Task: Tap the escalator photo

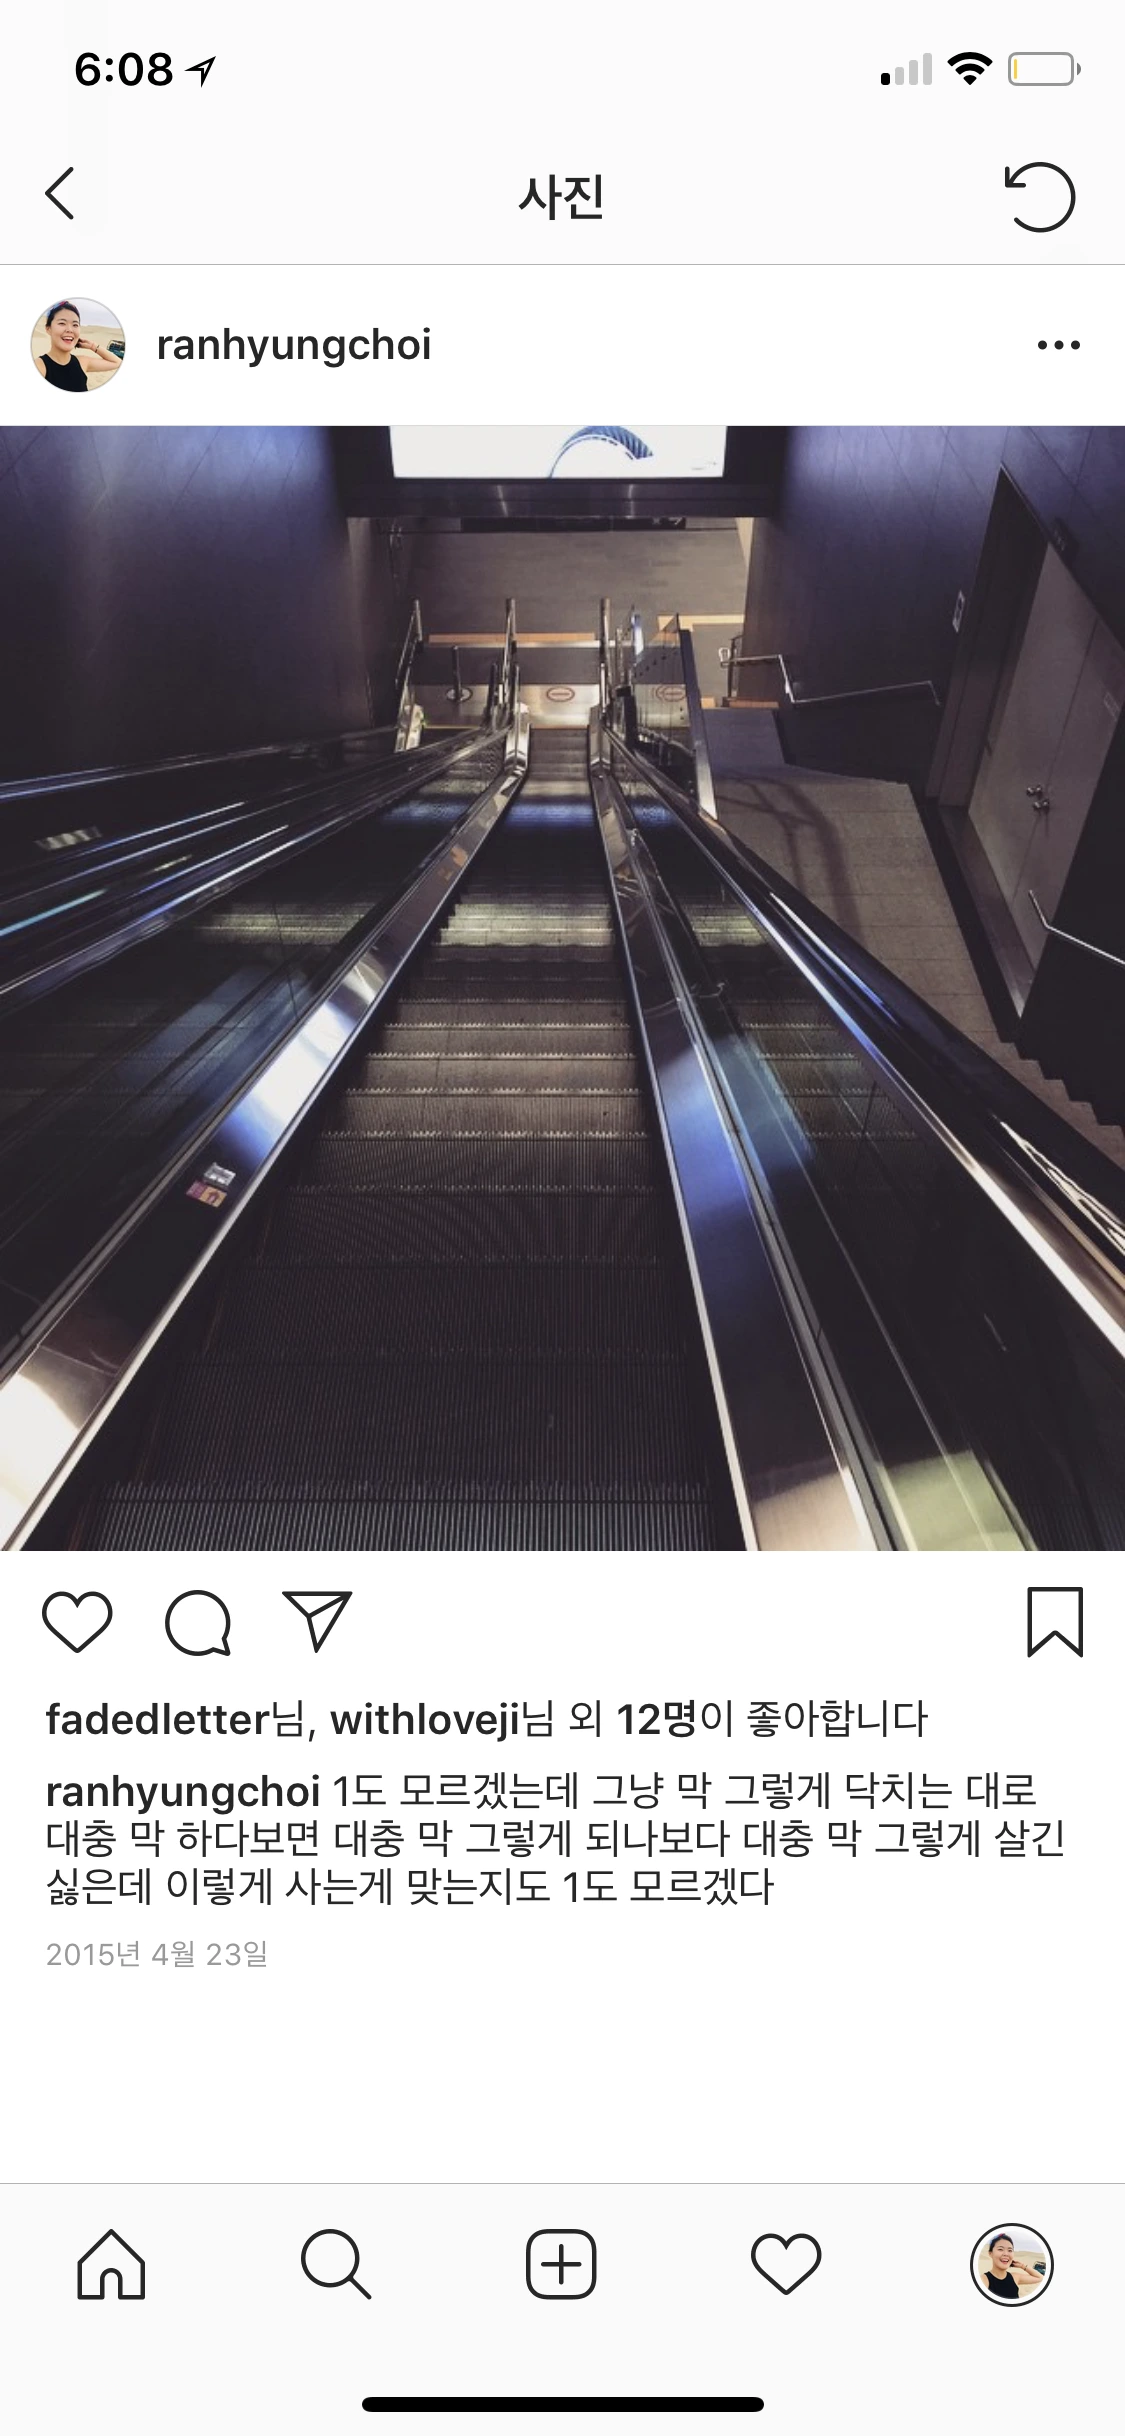Action: [562, 988]
